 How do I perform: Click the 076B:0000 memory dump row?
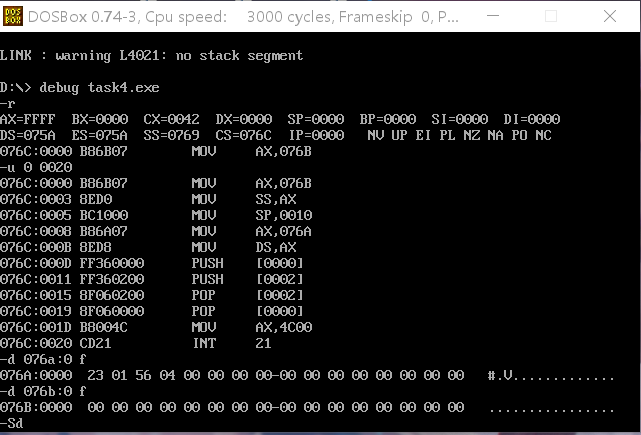coord(307,407)
